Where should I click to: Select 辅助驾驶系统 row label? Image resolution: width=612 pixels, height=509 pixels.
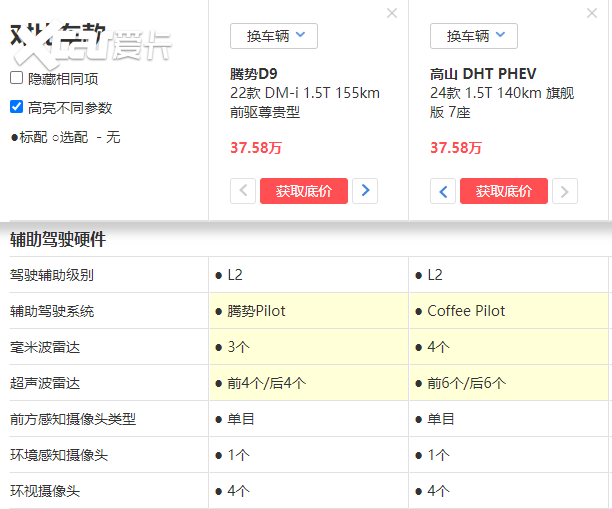(x=52, y=311)
